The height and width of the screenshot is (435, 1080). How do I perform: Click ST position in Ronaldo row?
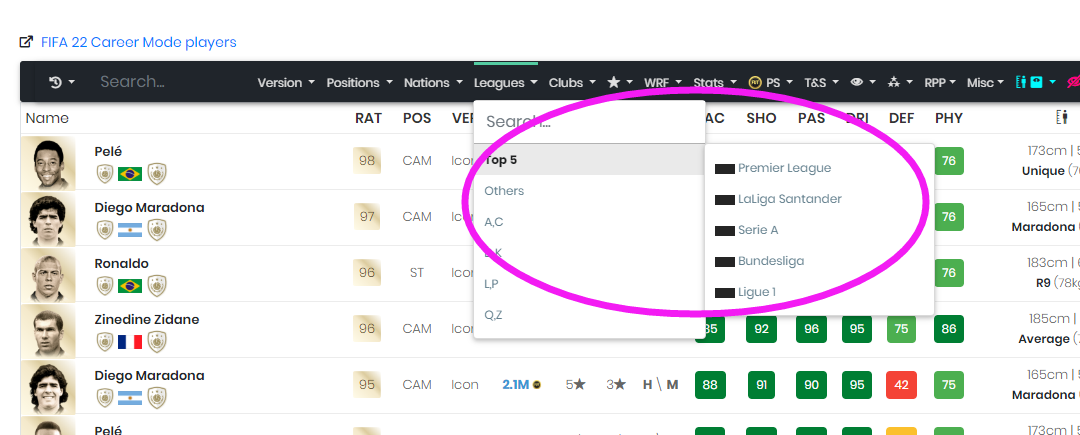pyautogui.click(x=416, y=273)
